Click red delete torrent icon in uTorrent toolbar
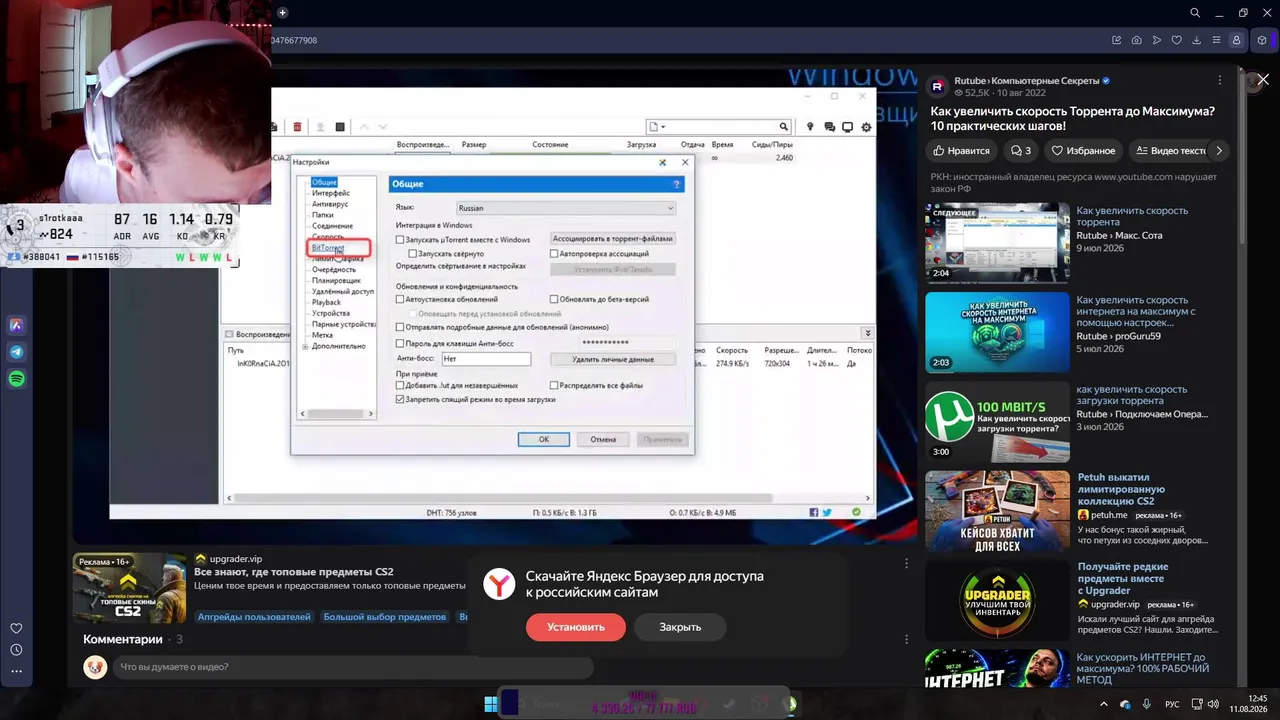The image size is (1280, 720). (297, 127)
